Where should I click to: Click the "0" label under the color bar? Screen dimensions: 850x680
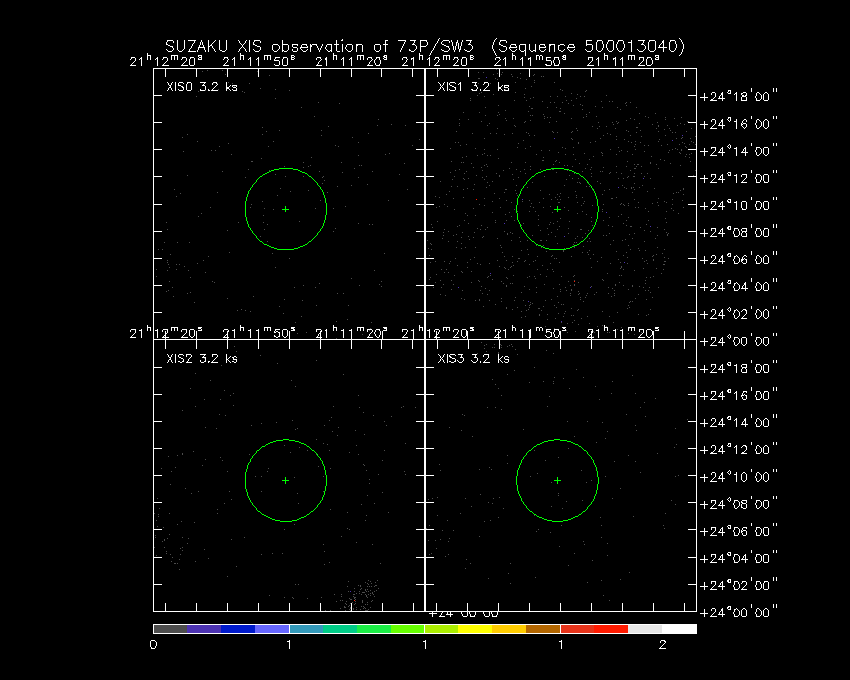click(153, 645)
